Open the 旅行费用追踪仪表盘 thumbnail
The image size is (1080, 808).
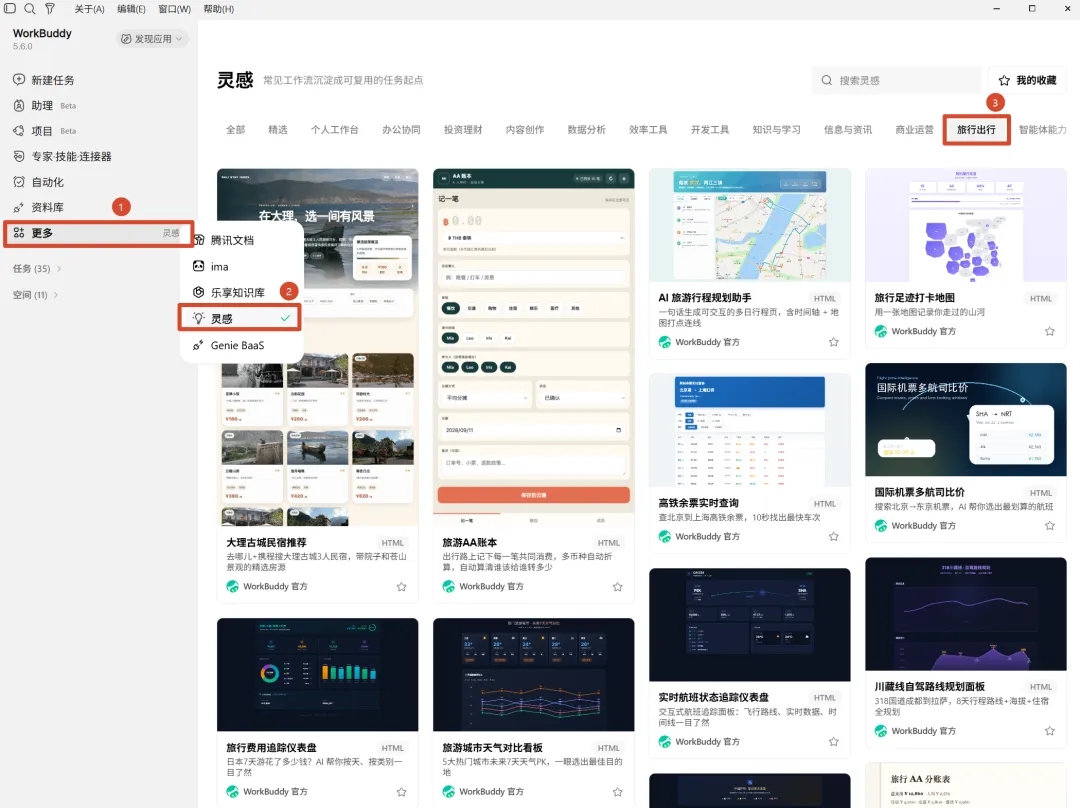[x=318, y=674]
